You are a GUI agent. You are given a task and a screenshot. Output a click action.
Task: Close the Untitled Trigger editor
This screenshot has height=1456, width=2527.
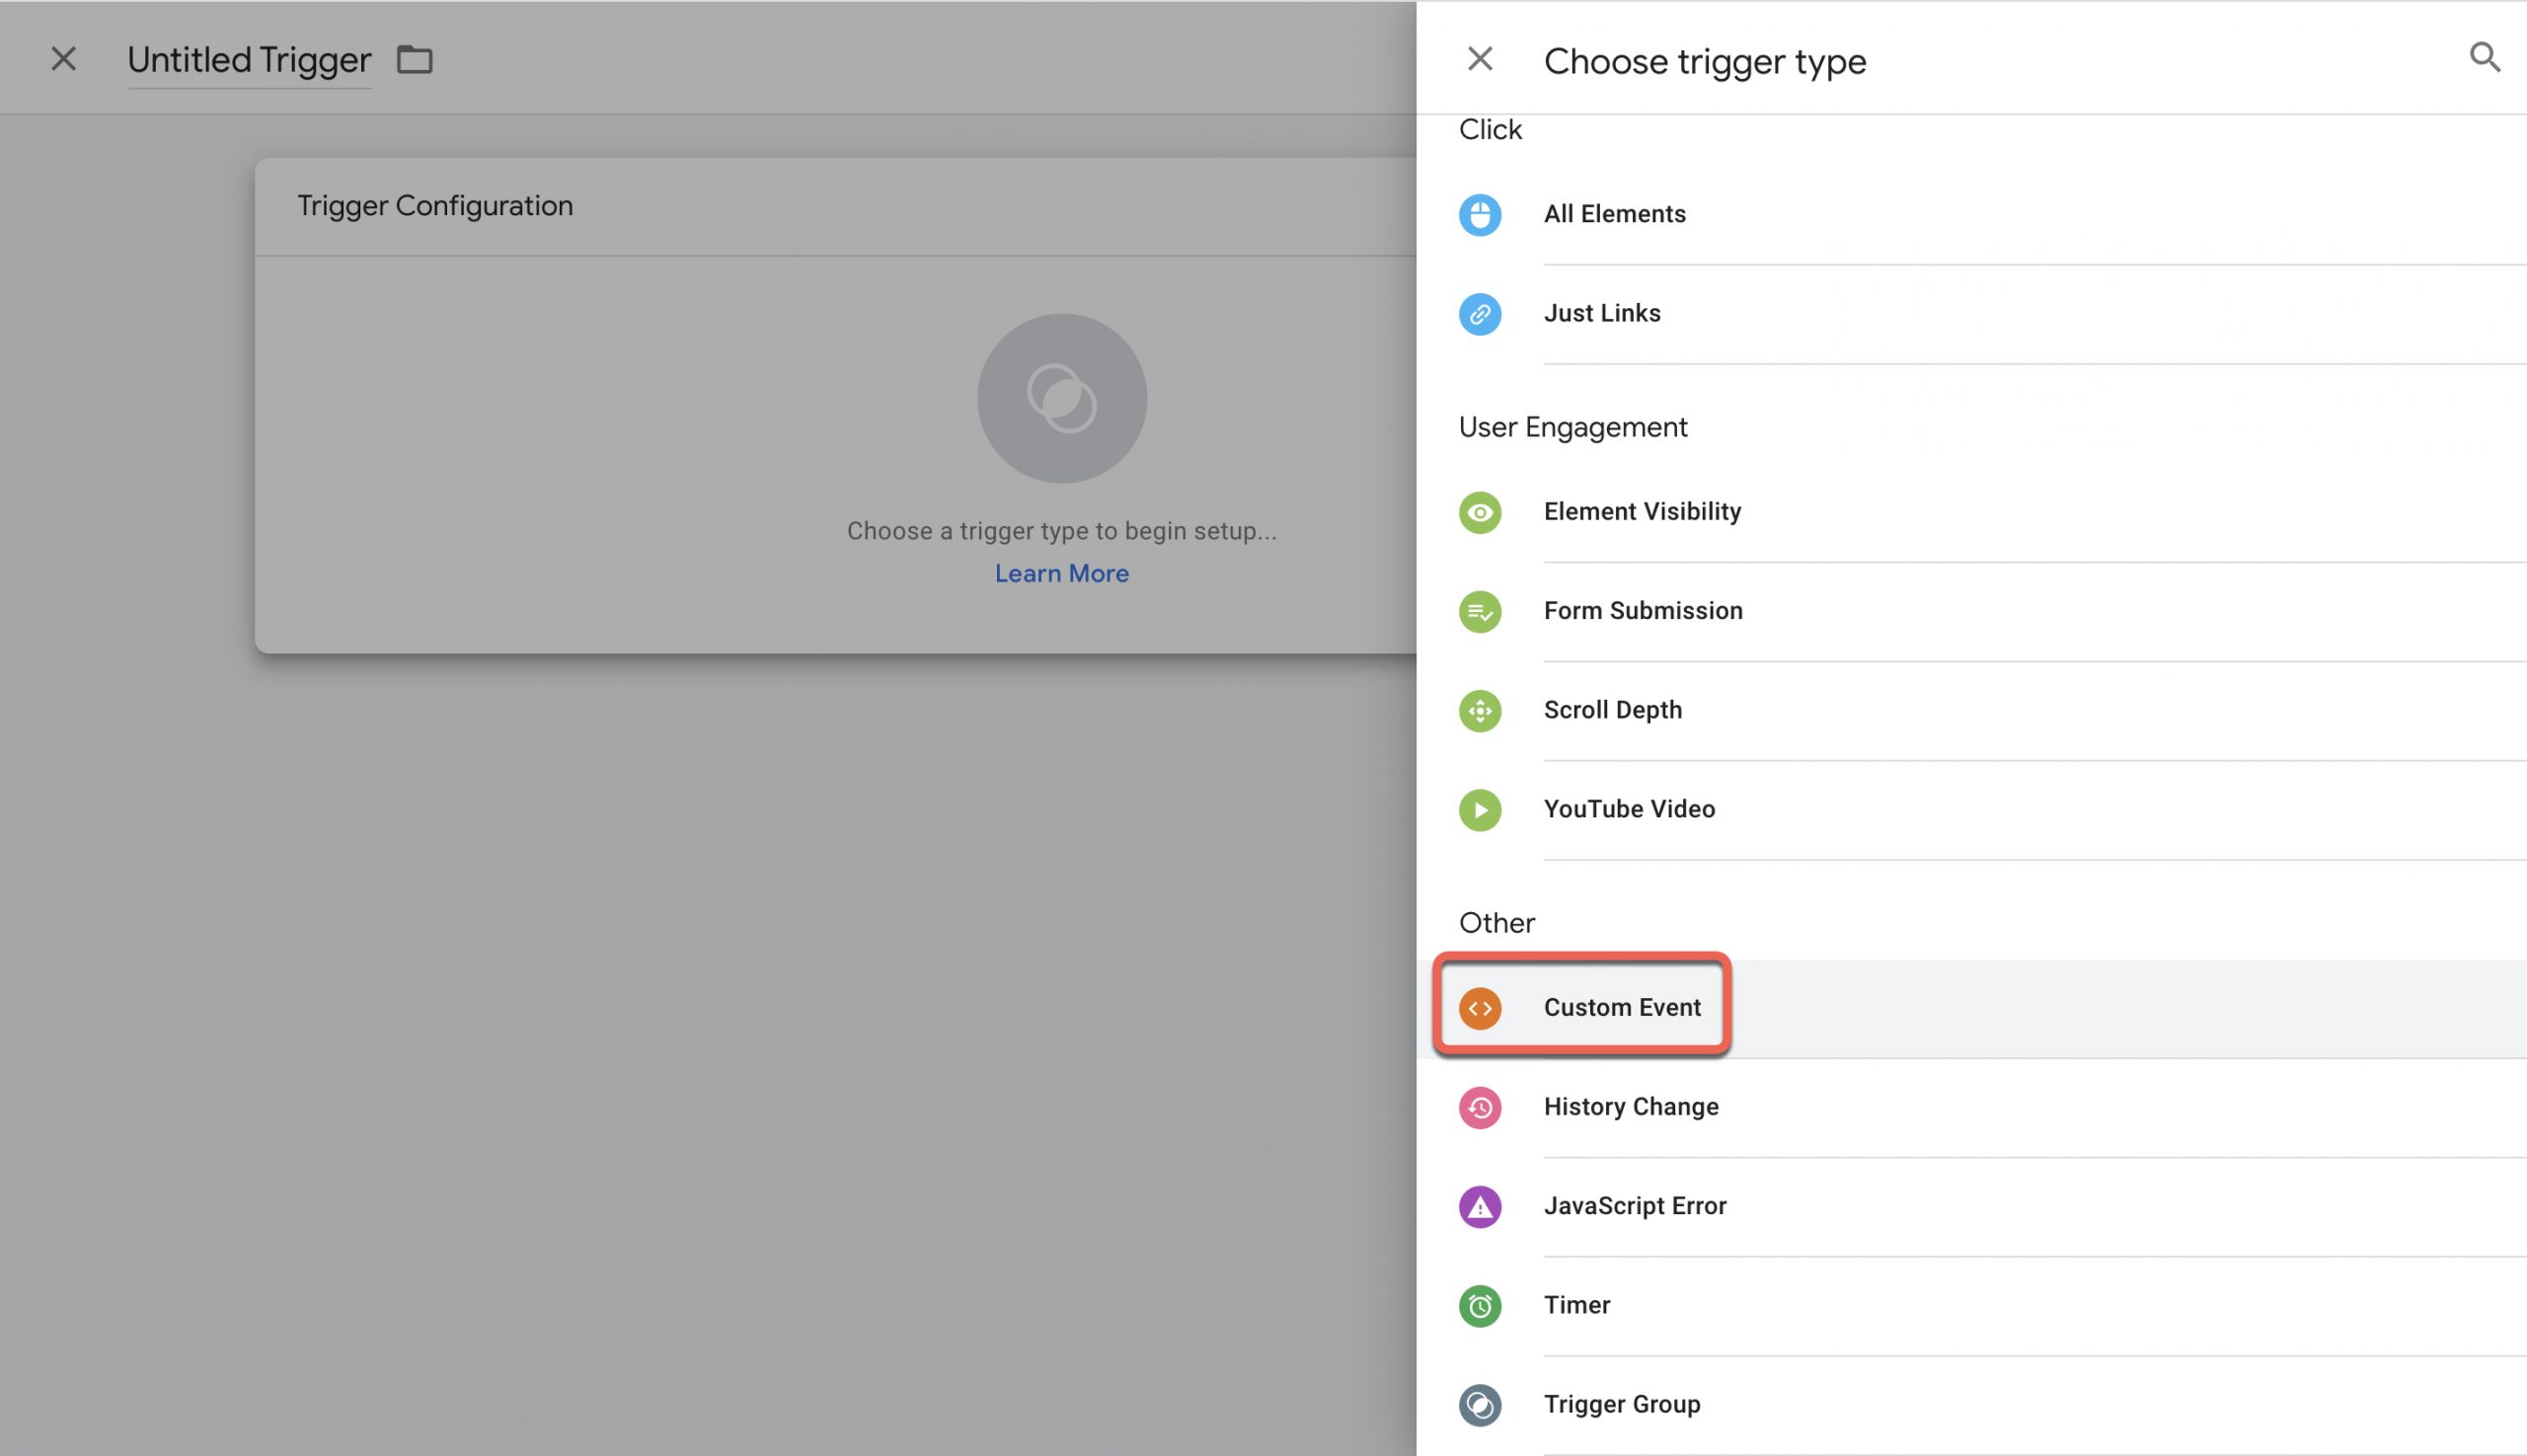point(61,57)
